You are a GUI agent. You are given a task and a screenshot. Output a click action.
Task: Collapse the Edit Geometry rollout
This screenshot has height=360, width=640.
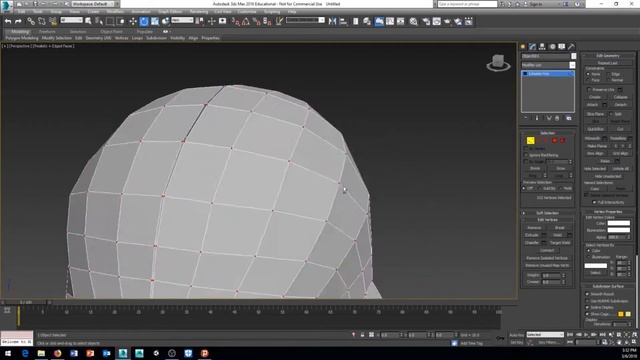[x=608, y=56]
